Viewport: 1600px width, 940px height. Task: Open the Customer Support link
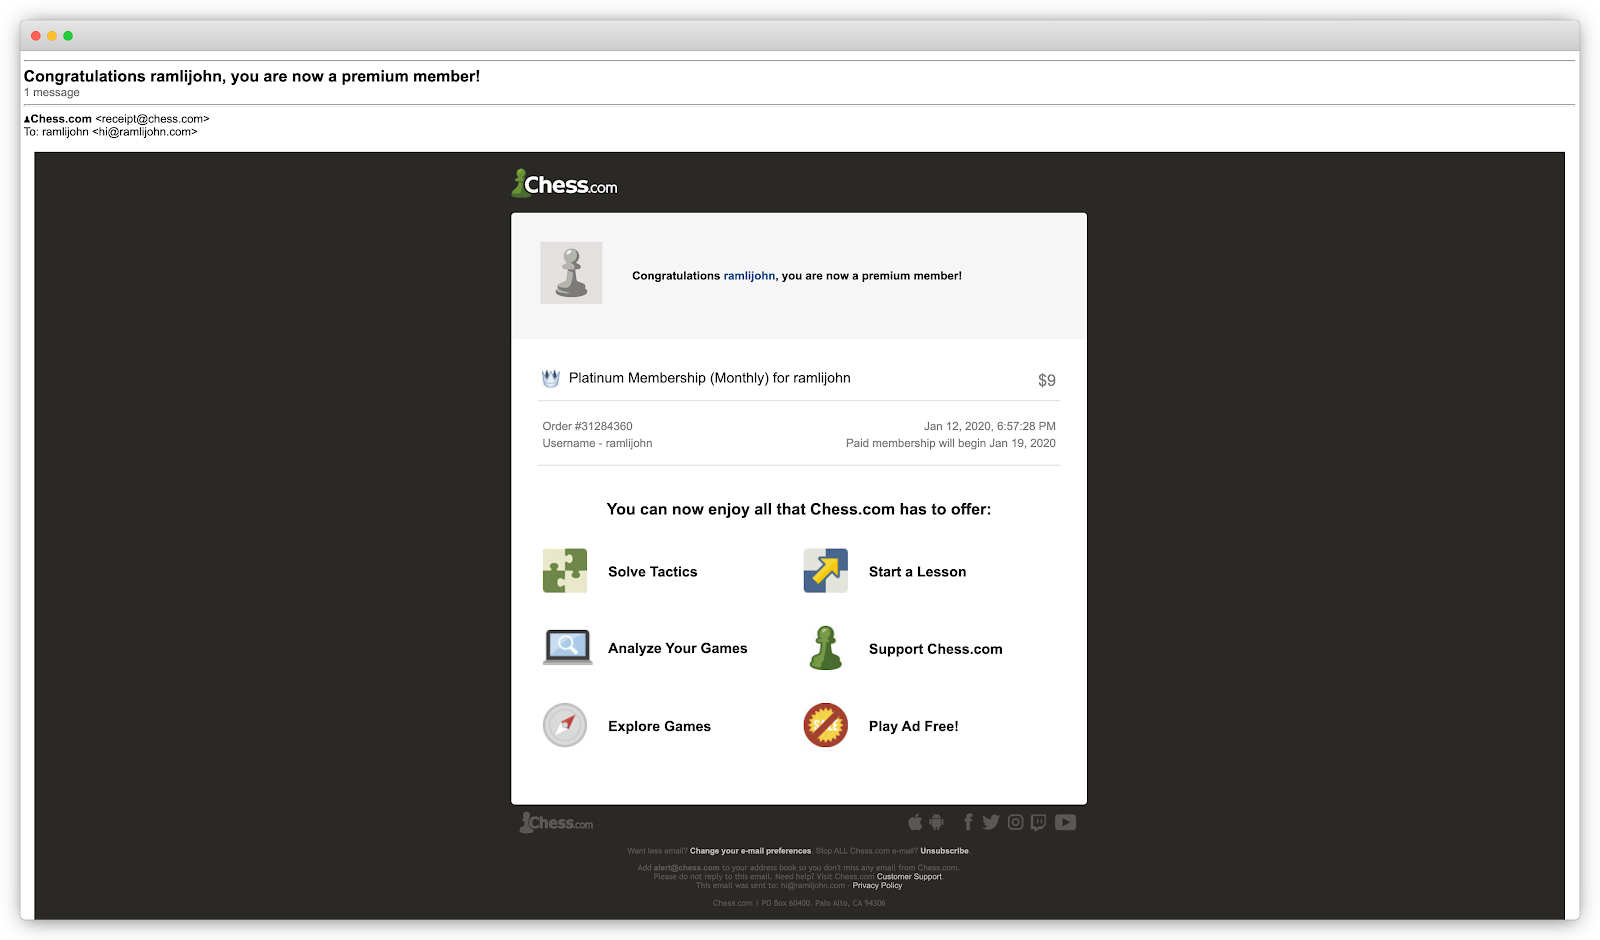[909, 877]
